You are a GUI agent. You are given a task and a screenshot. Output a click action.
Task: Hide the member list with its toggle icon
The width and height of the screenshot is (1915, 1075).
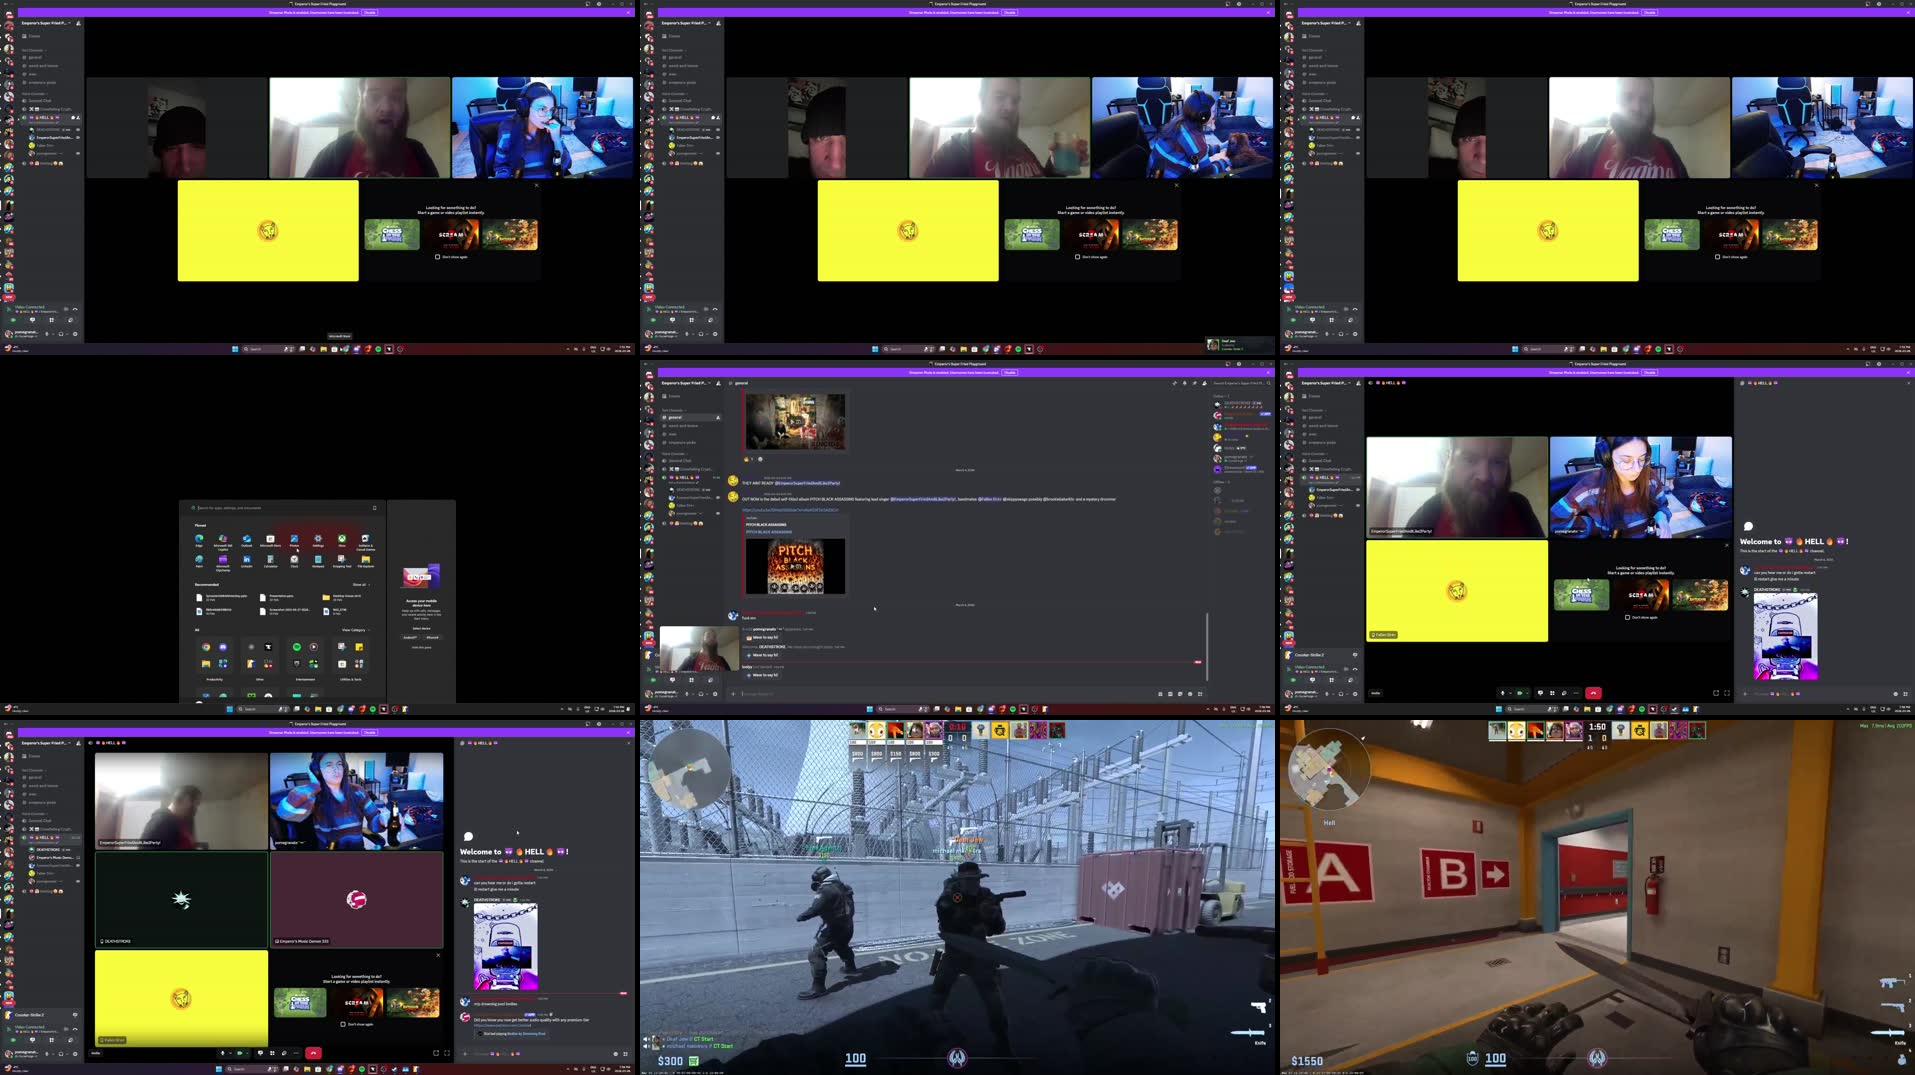[1204, 383]
